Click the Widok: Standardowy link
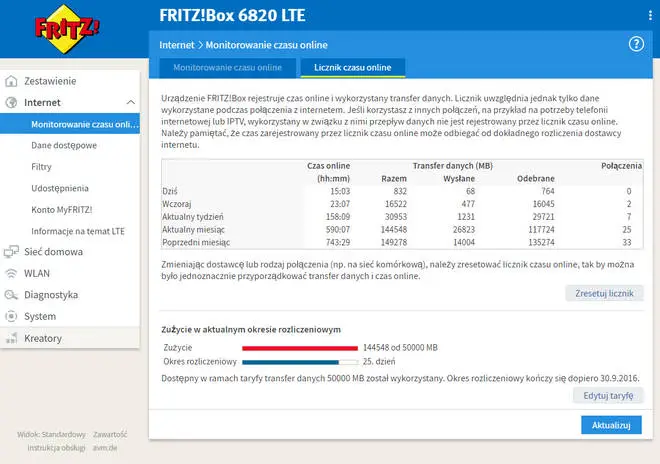 point(51,434)
